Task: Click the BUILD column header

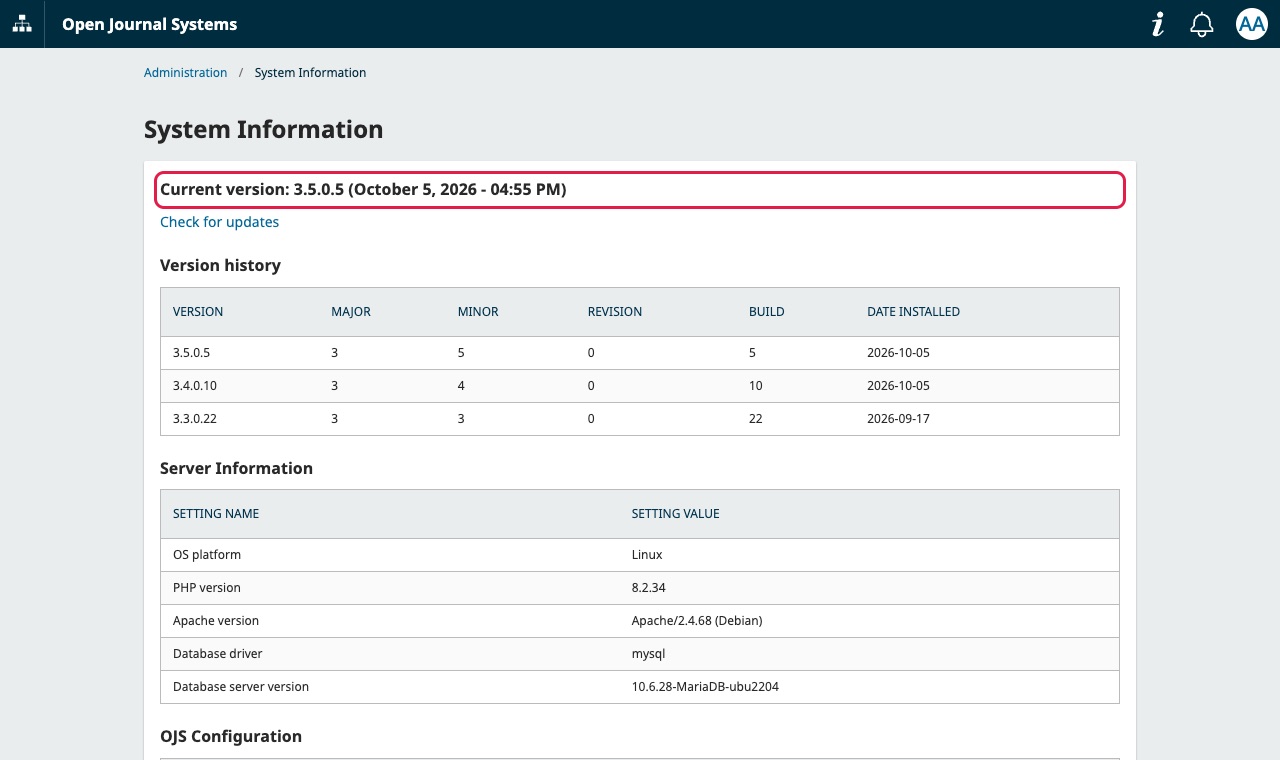Action: click(x=767, y=312)
